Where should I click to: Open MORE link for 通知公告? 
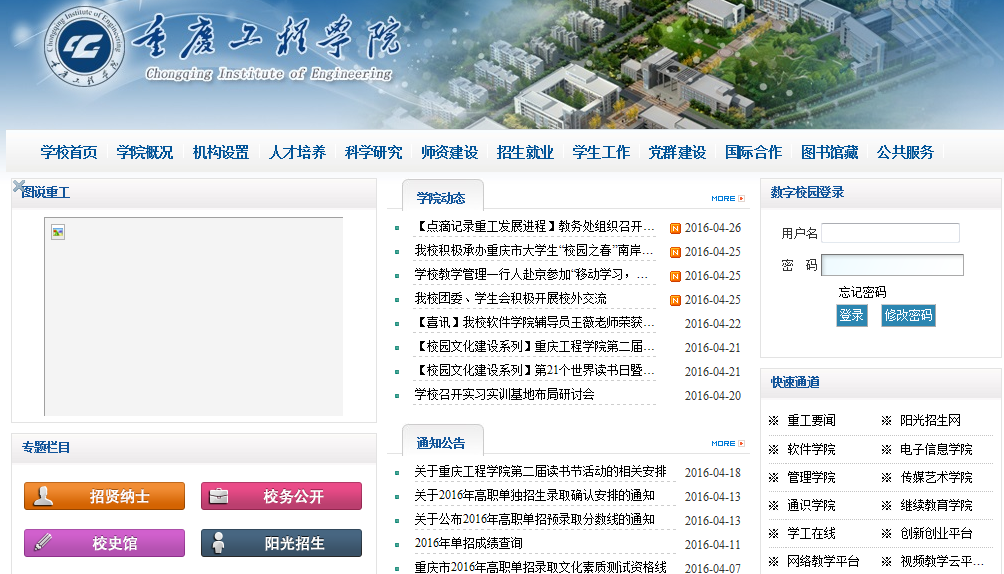click(x=727, y=443)
